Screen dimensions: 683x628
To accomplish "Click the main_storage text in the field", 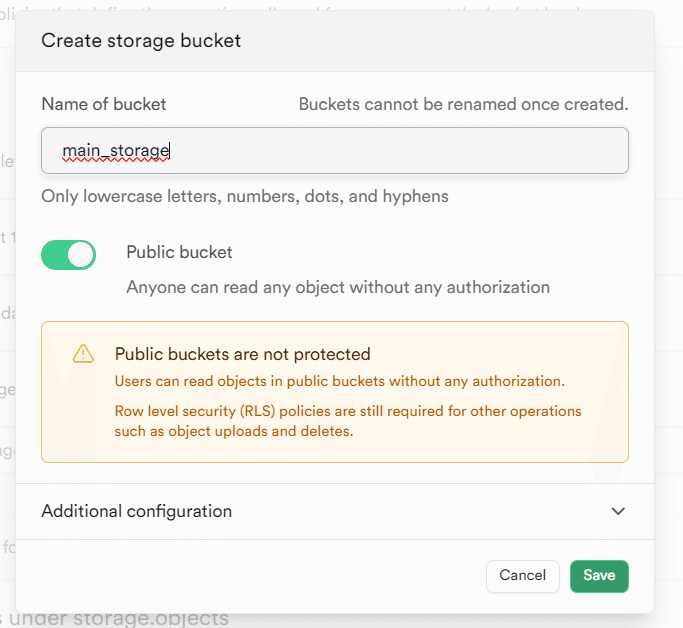I will tap(116, 151).
